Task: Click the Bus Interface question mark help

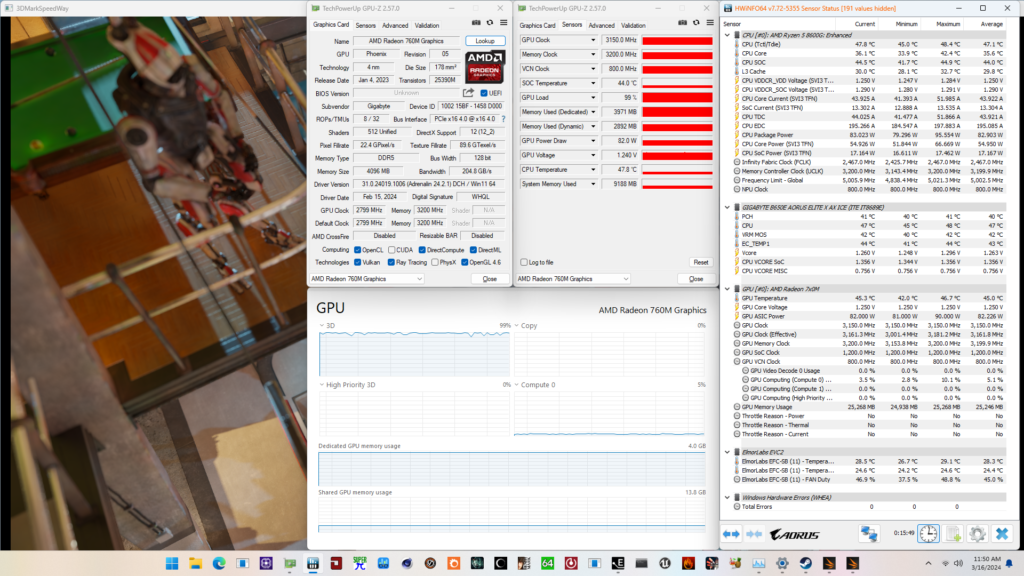Action: 503,119
